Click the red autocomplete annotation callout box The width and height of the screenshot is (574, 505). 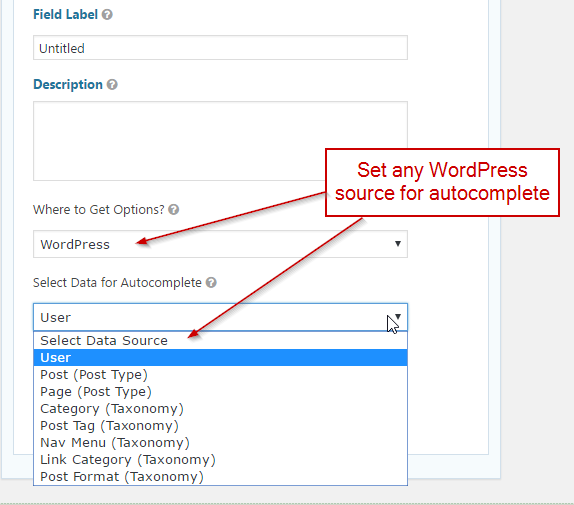tap(442, 182)
